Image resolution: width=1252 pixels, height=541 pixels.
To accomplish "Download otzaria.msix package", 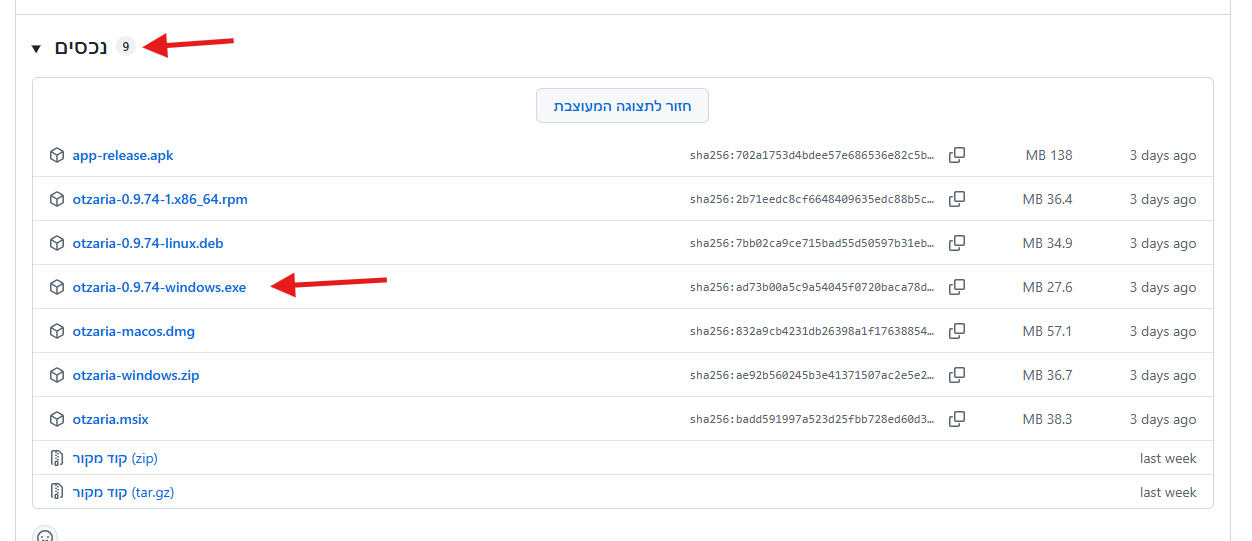I will coord(110,419).
